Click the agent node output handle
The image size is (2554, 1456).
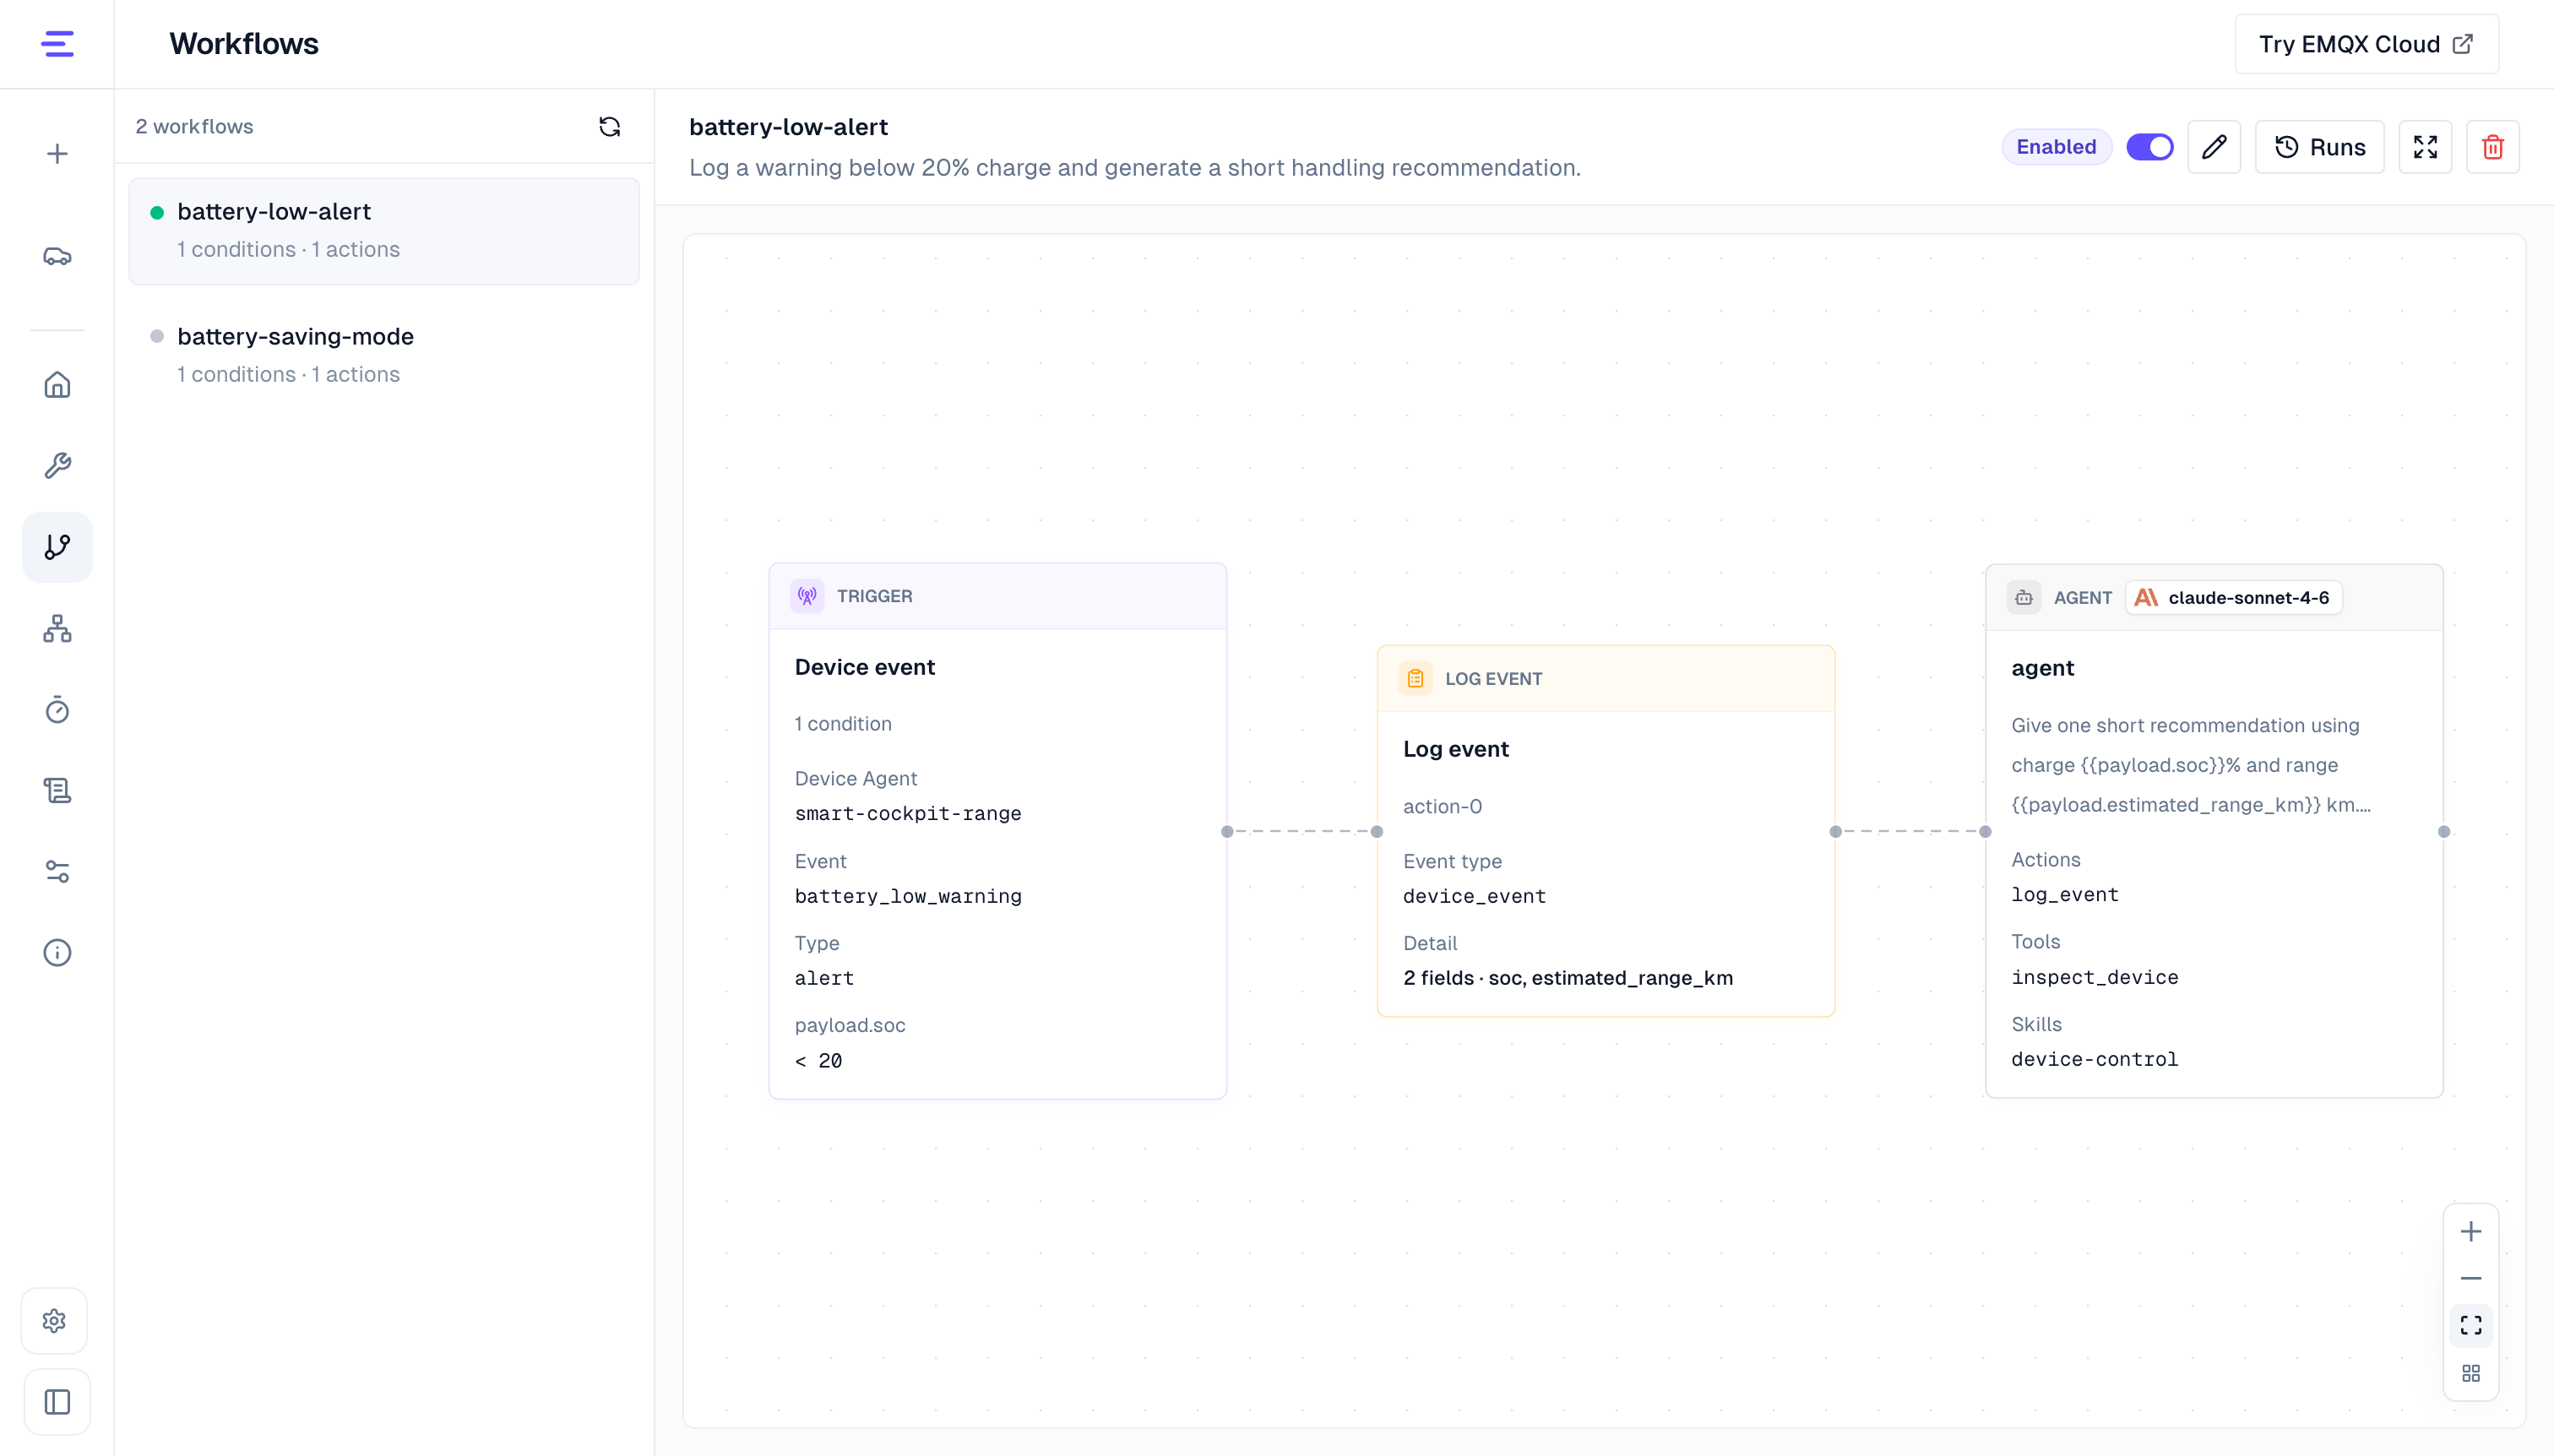pyautogui.click(x=2444, y=832)
